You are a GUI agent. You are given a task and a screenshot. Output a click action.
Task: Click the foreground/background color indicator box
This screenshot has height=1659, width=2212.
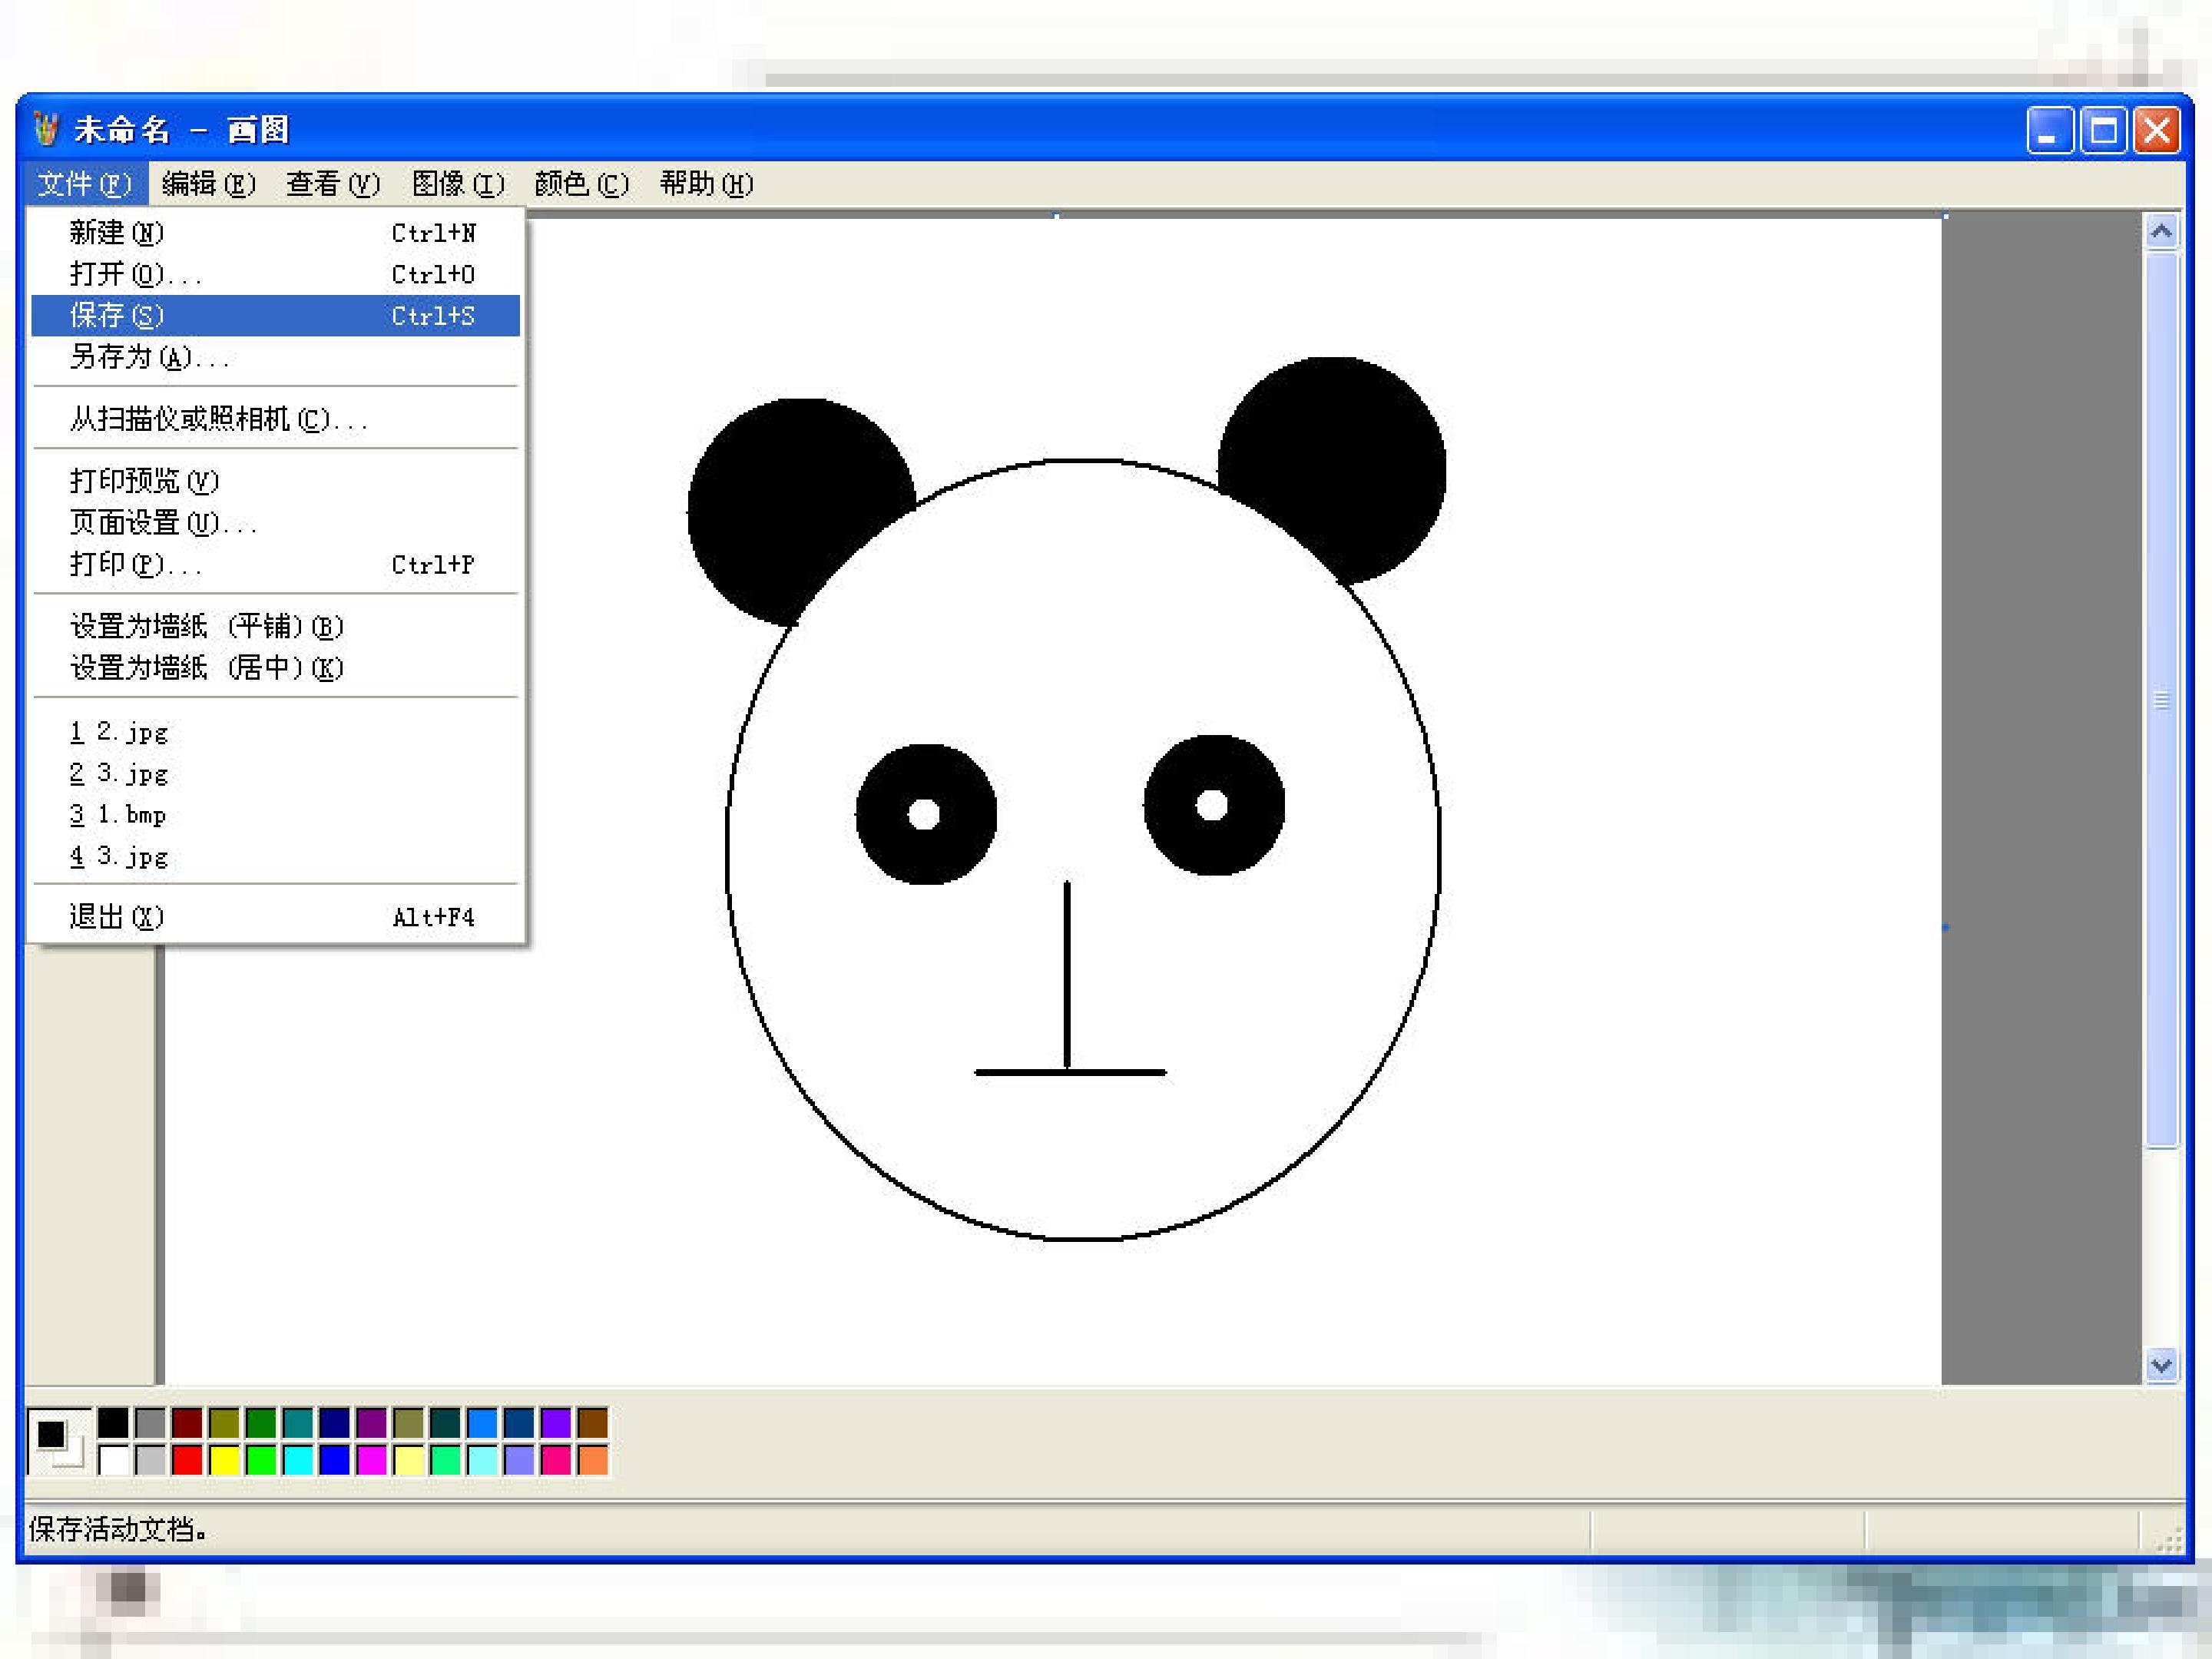[x=59, y=1442]
